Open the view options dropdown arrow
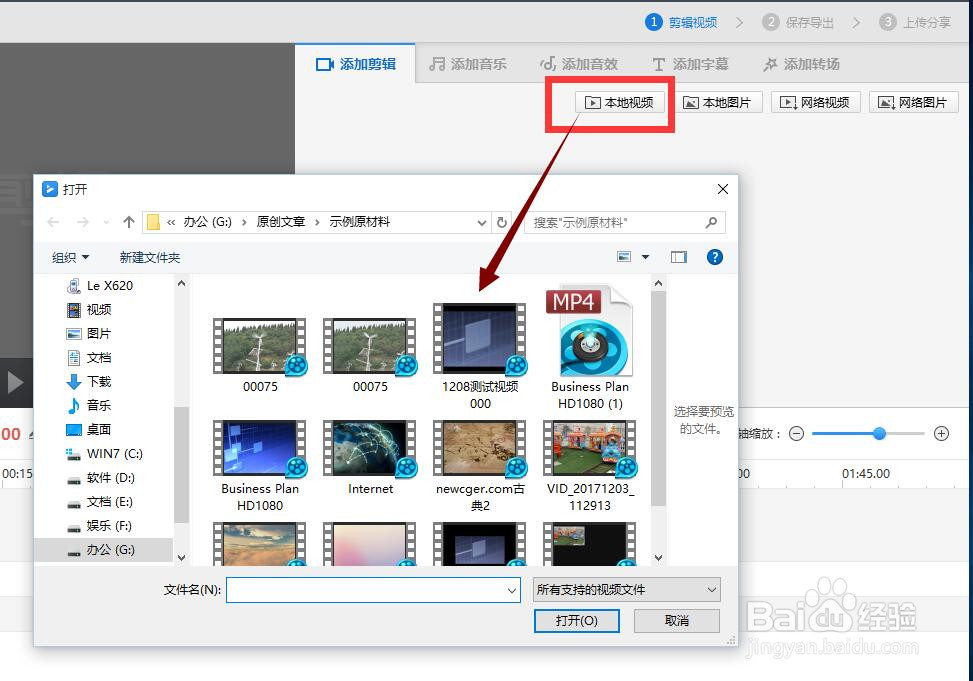The height and width of the screenshot is (681, 973). click(x=645, y=257)
